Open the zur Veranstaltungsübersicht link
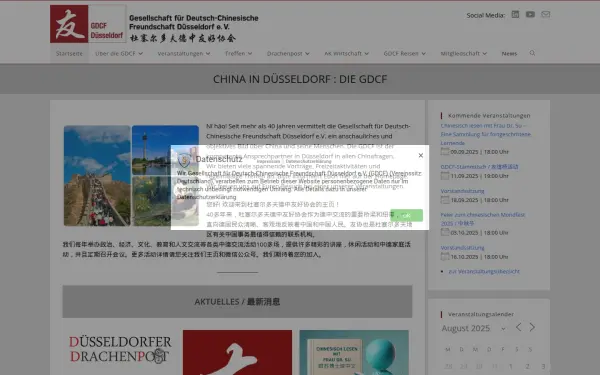The width and height of the screenshot is (600, 375). click(484, 271)
